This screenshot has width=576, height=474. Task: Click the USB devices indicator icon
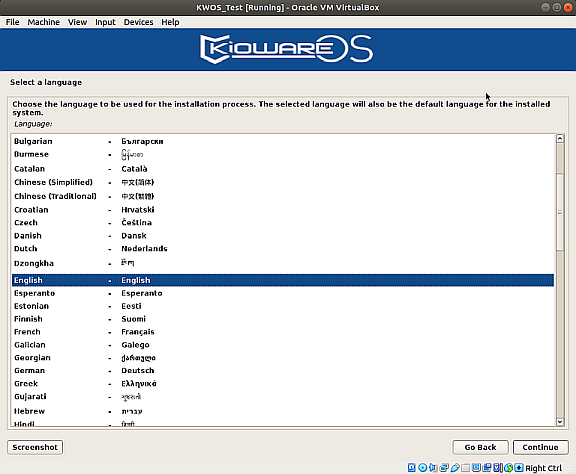(455, 467)
